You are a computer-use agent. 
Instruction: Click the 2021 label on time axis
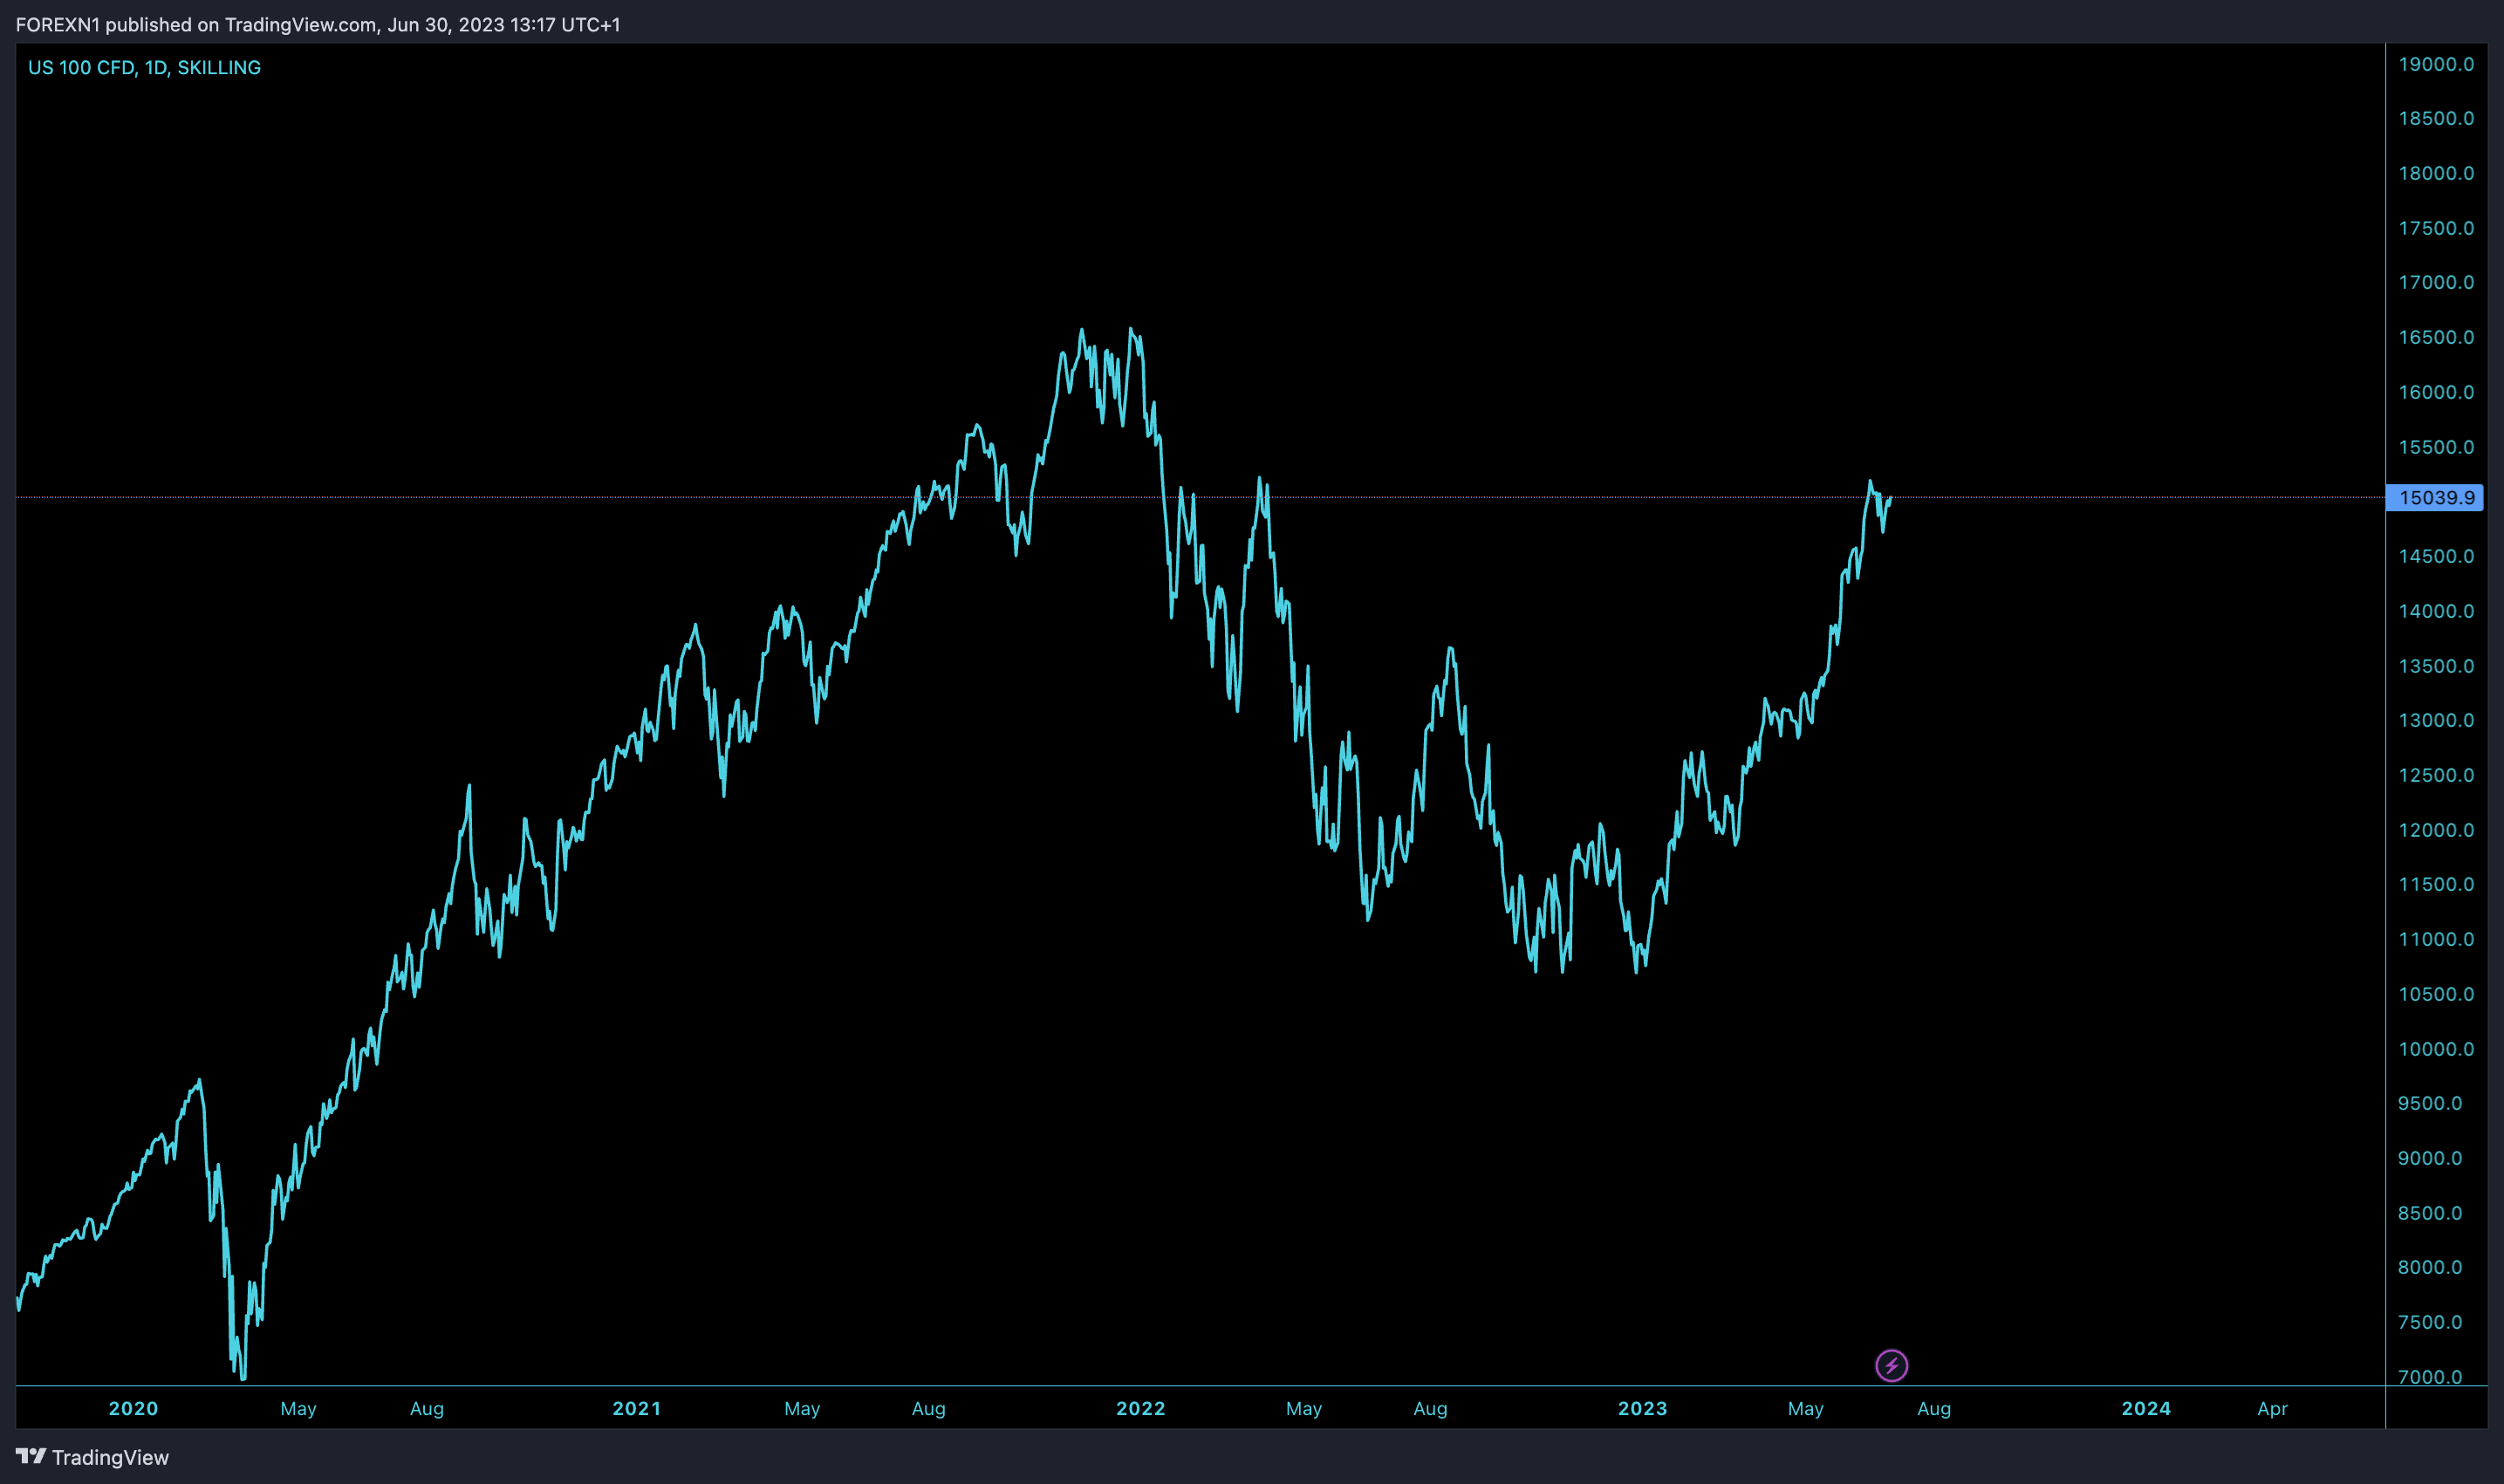click(x=637, y=1408)
